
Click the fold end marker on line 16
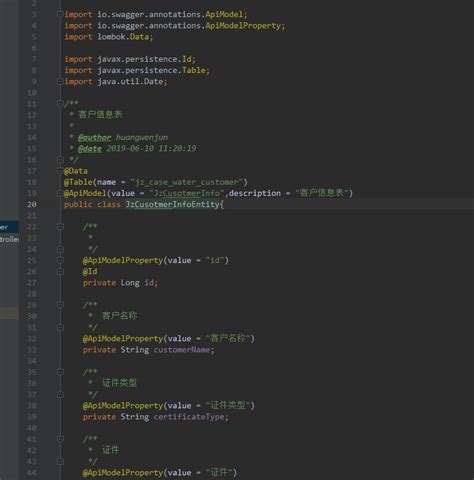click(60, 160)
